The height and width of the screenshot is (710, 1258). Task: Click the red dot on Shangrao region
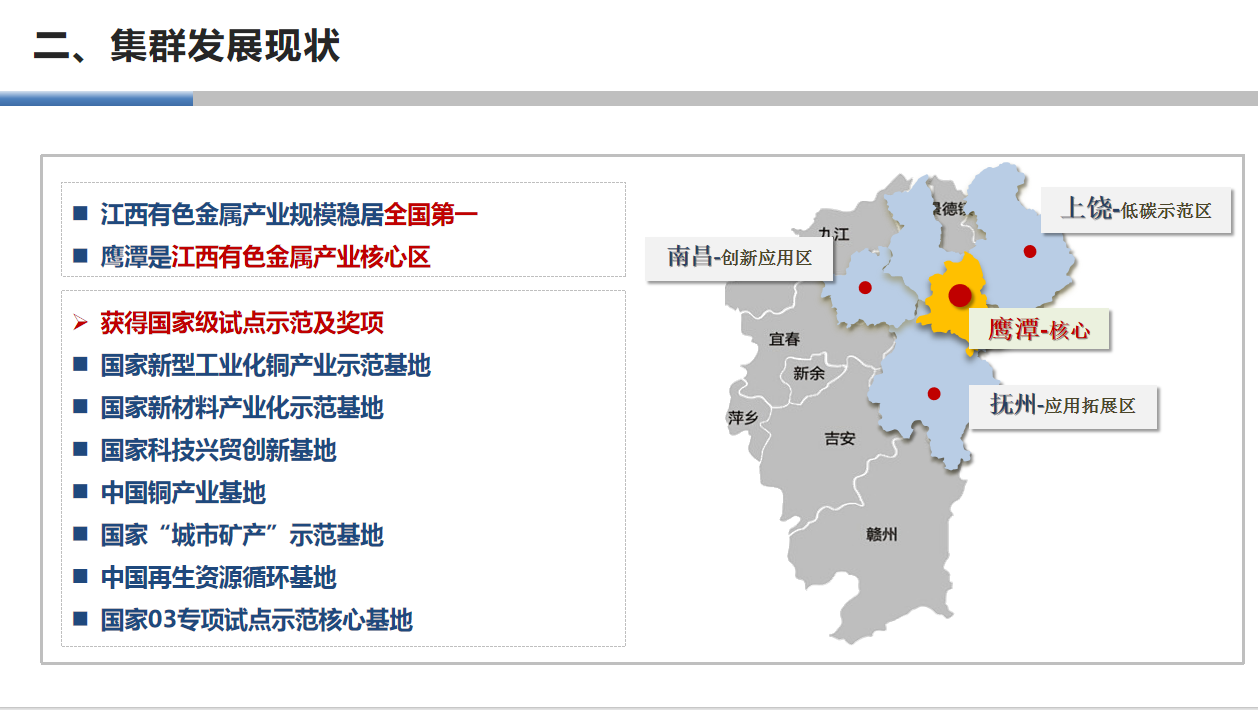[1030, 251]
